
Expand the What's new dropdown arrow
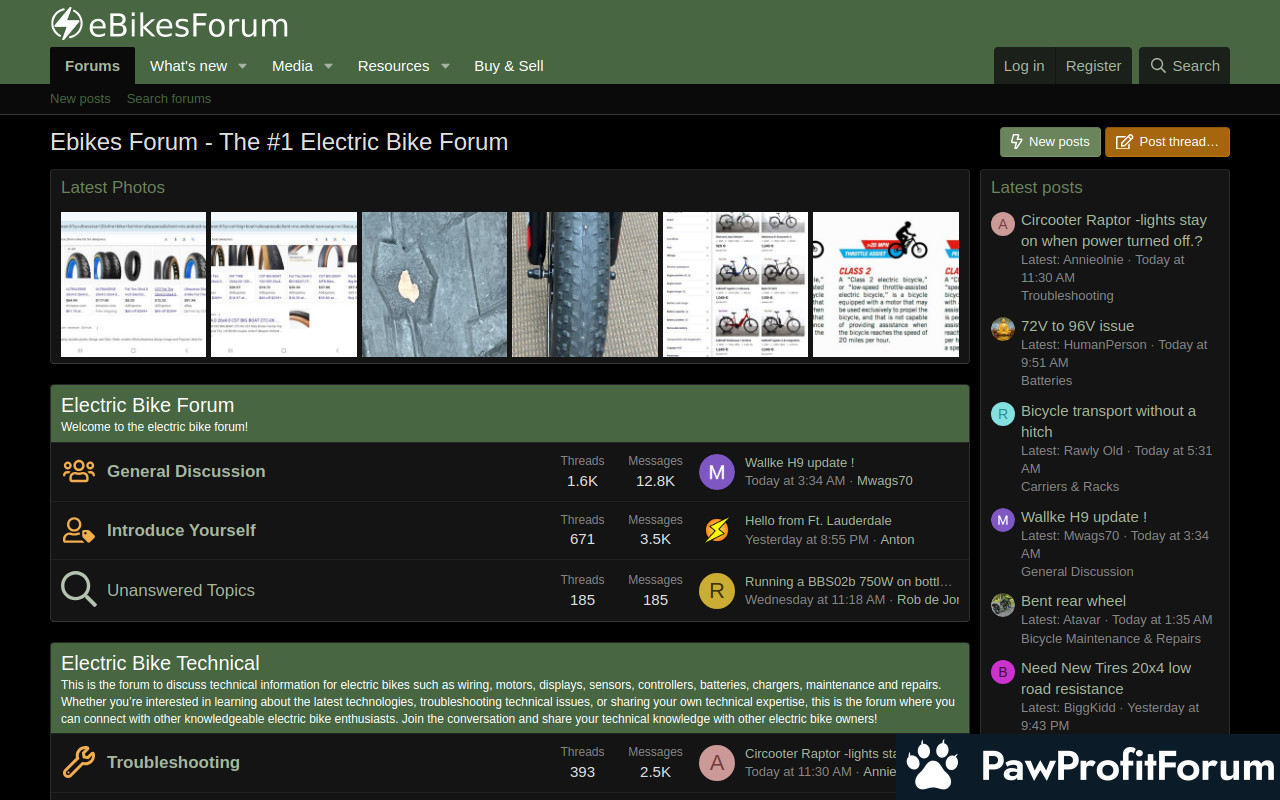242,66
